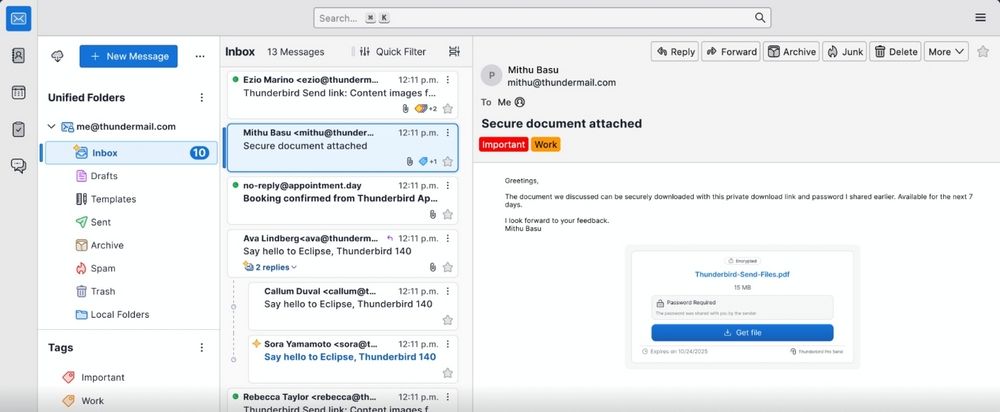Click the Forward button
The image size is (1000, 412).
click(731, 52)
